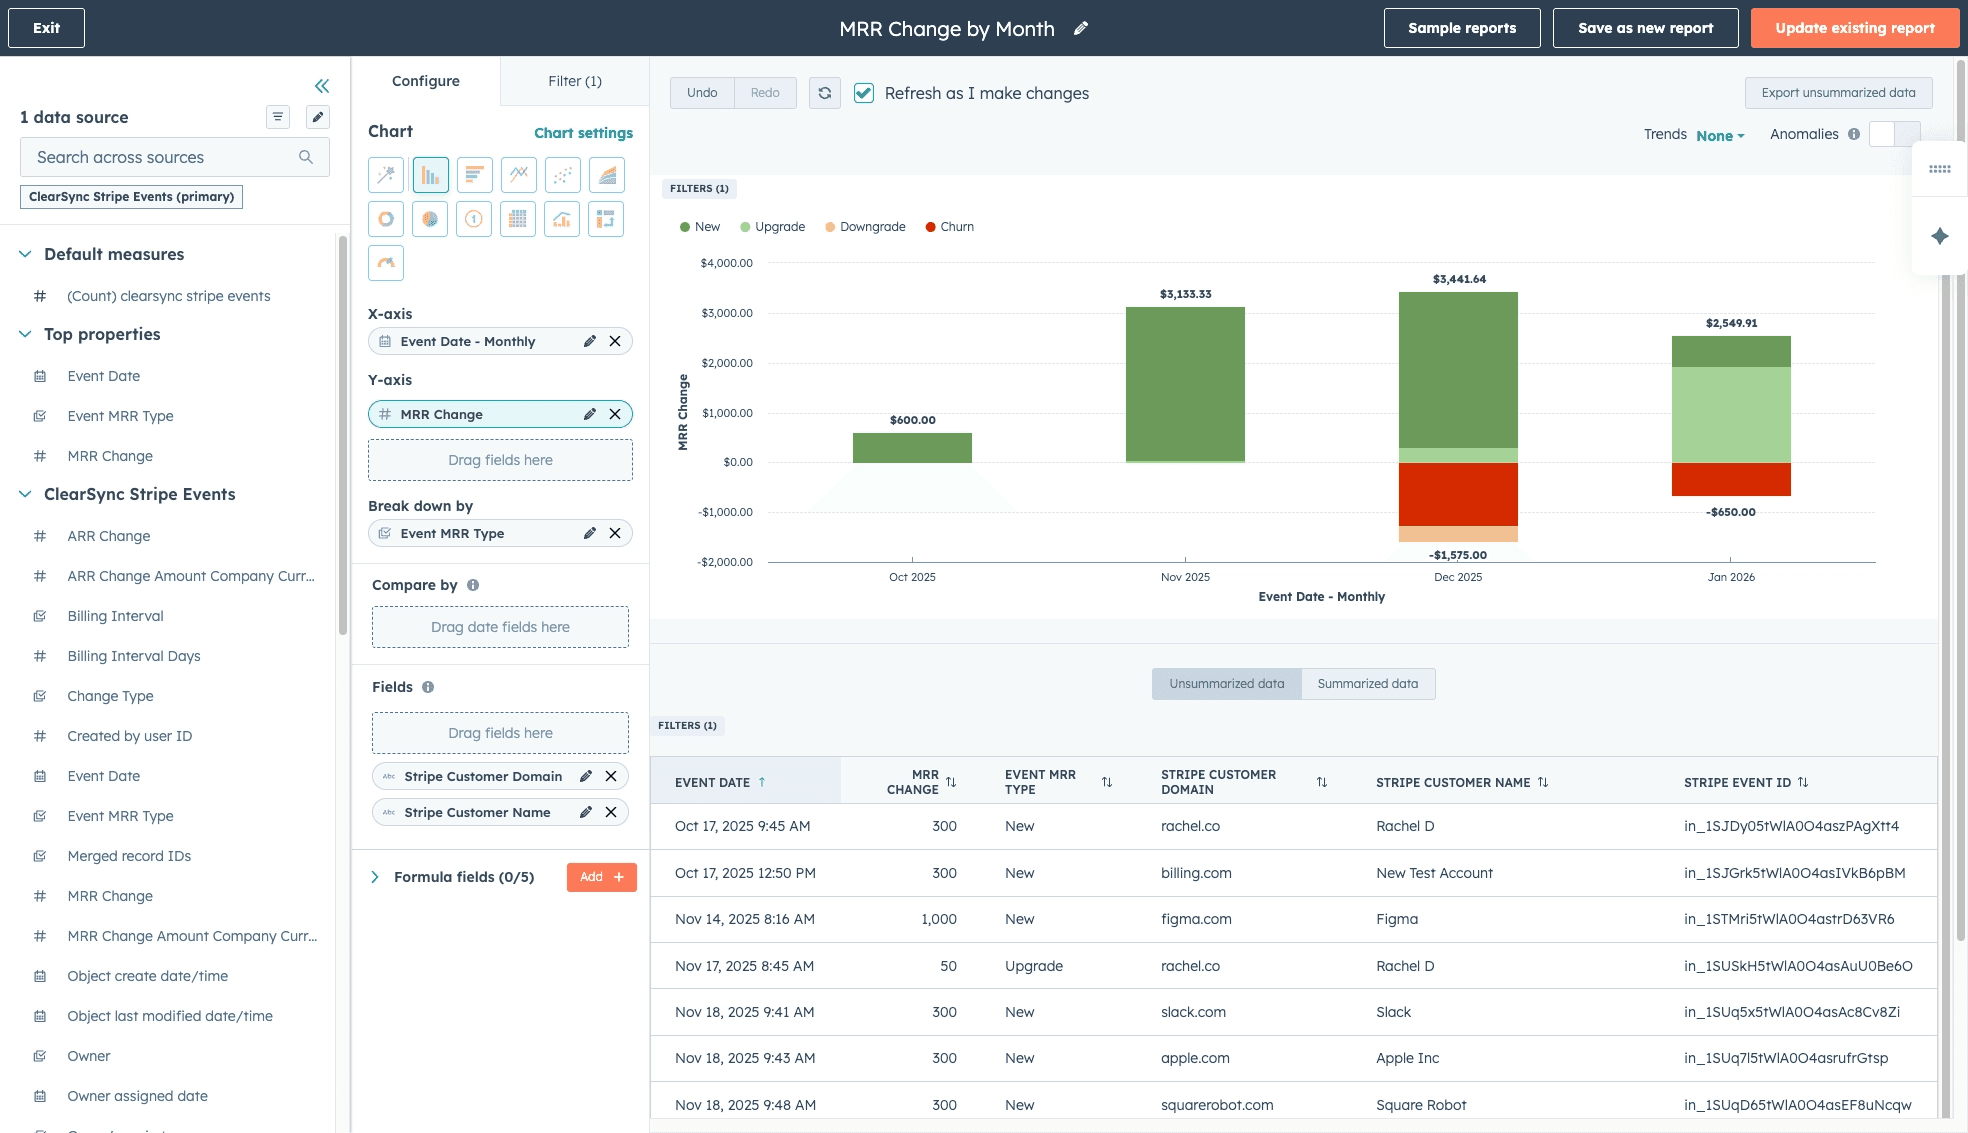1968x1133 pixels.
Task: Click Update existing report button
Action: point(1855,28)
